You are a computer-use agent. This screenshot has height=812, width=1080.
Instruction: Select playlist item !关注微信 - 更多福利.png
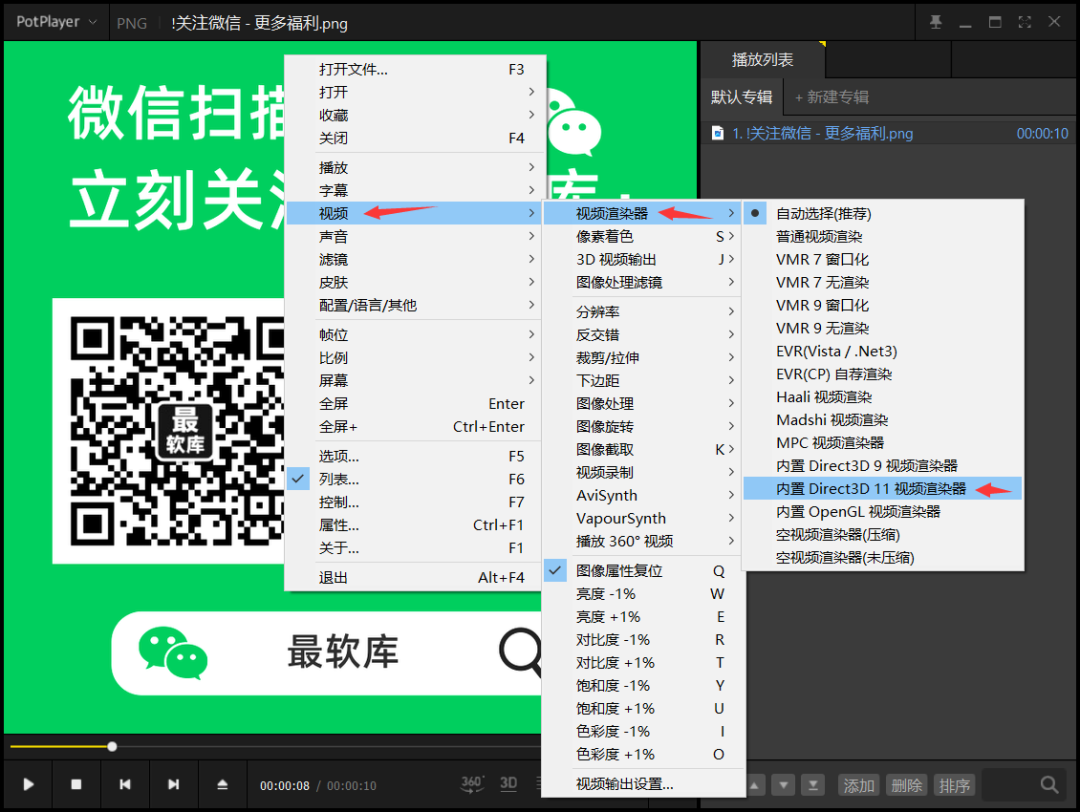coord(890,133)
